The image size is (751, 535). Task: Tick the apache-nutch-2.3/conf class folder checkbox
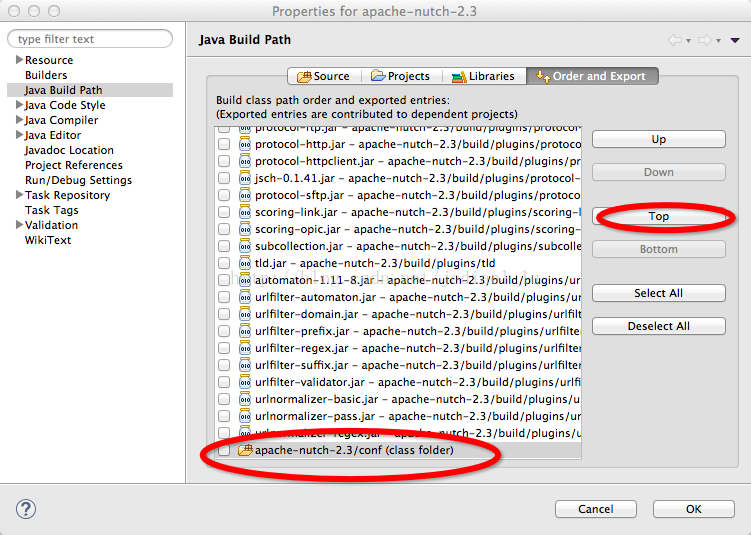tap(224, 450)
